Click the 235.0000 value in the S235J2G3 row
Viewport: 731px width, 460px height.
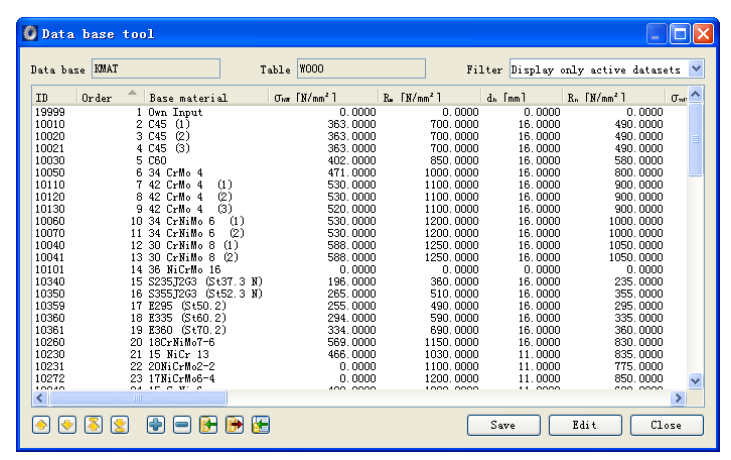coord(639,282)
